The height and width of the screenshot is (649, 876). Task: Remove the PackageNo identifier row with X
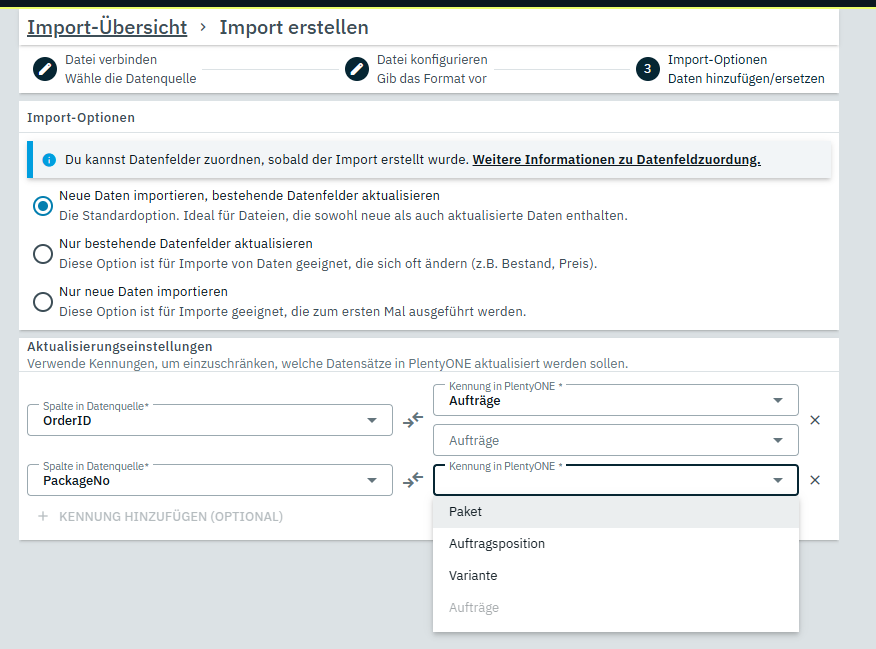[x=815, y=480]
